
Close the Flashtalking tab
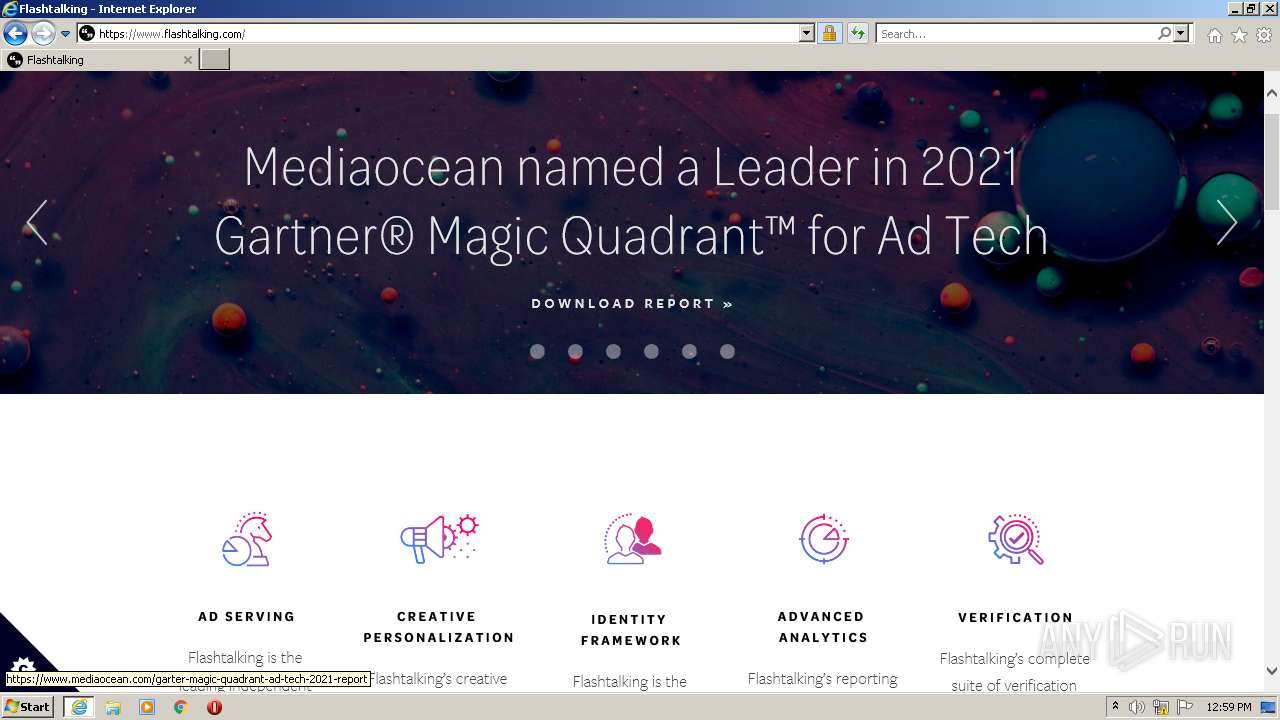coord(187,60)
